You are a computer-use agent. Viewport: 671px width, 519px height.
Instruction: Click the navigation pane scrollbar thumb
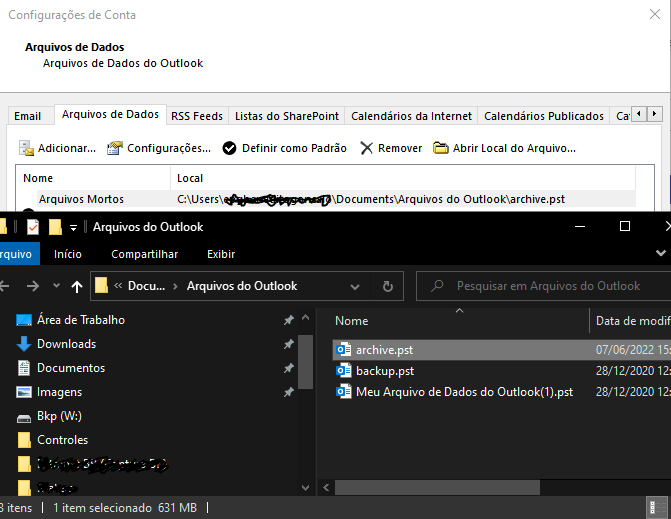305,362
